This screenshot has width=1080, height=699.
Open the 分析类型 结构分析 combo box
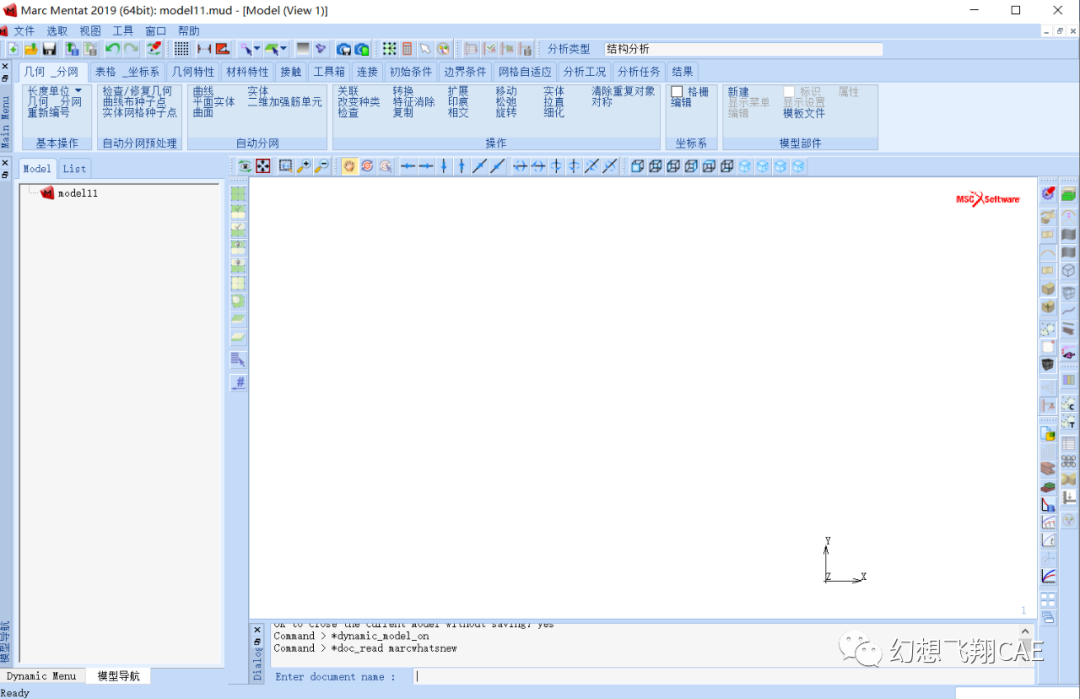743,49
